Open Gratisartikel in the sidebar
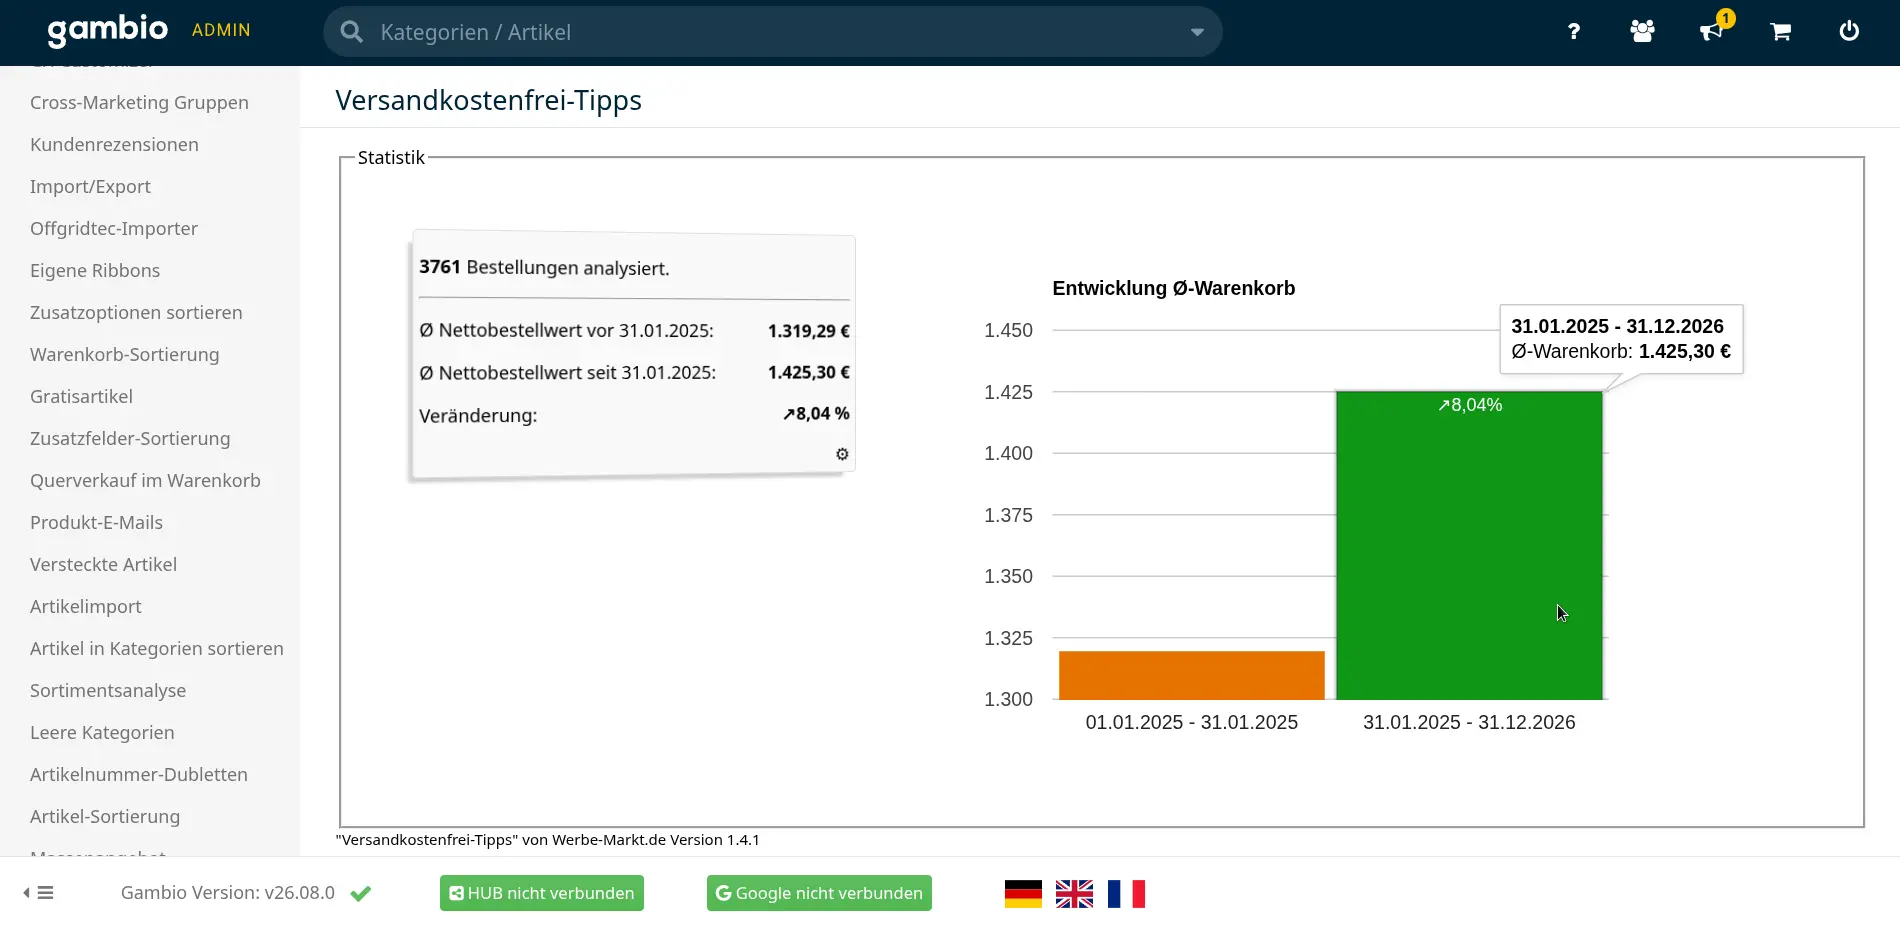The width and height of the screenshot is (1900, 925). point(81,397)
